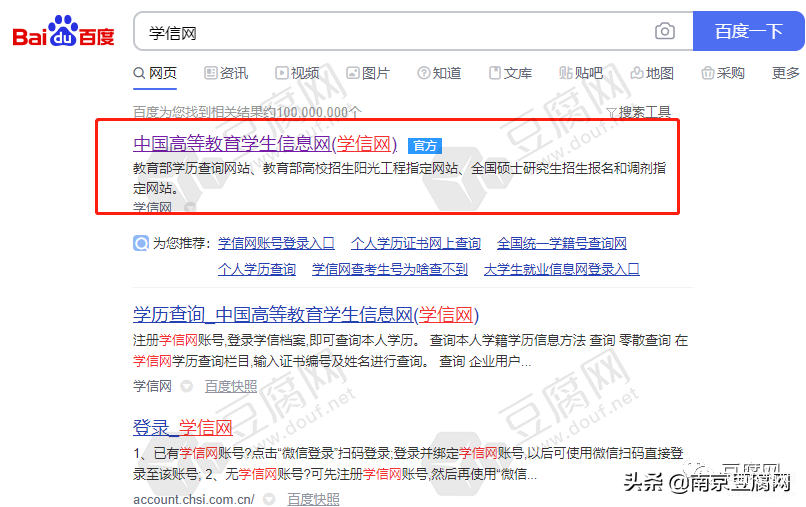Open the 文库 tab
The width and height of the screenshot is (806, 507).
(x=510, y=73)
